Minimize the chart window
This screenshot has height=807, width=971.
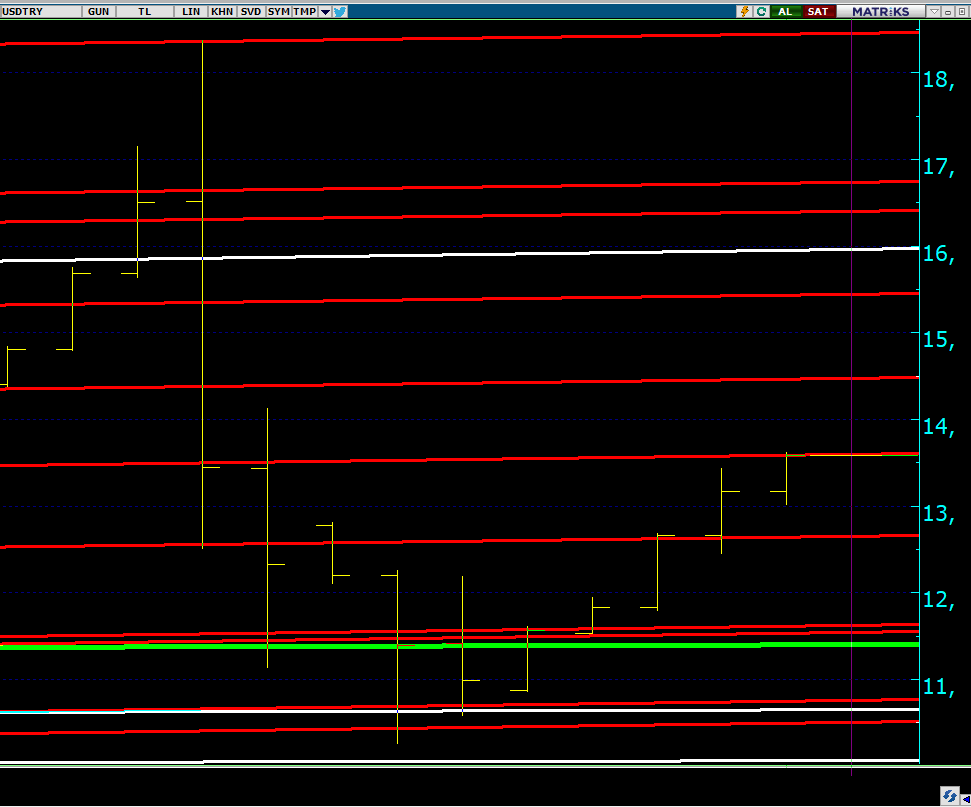click(948, 12)
